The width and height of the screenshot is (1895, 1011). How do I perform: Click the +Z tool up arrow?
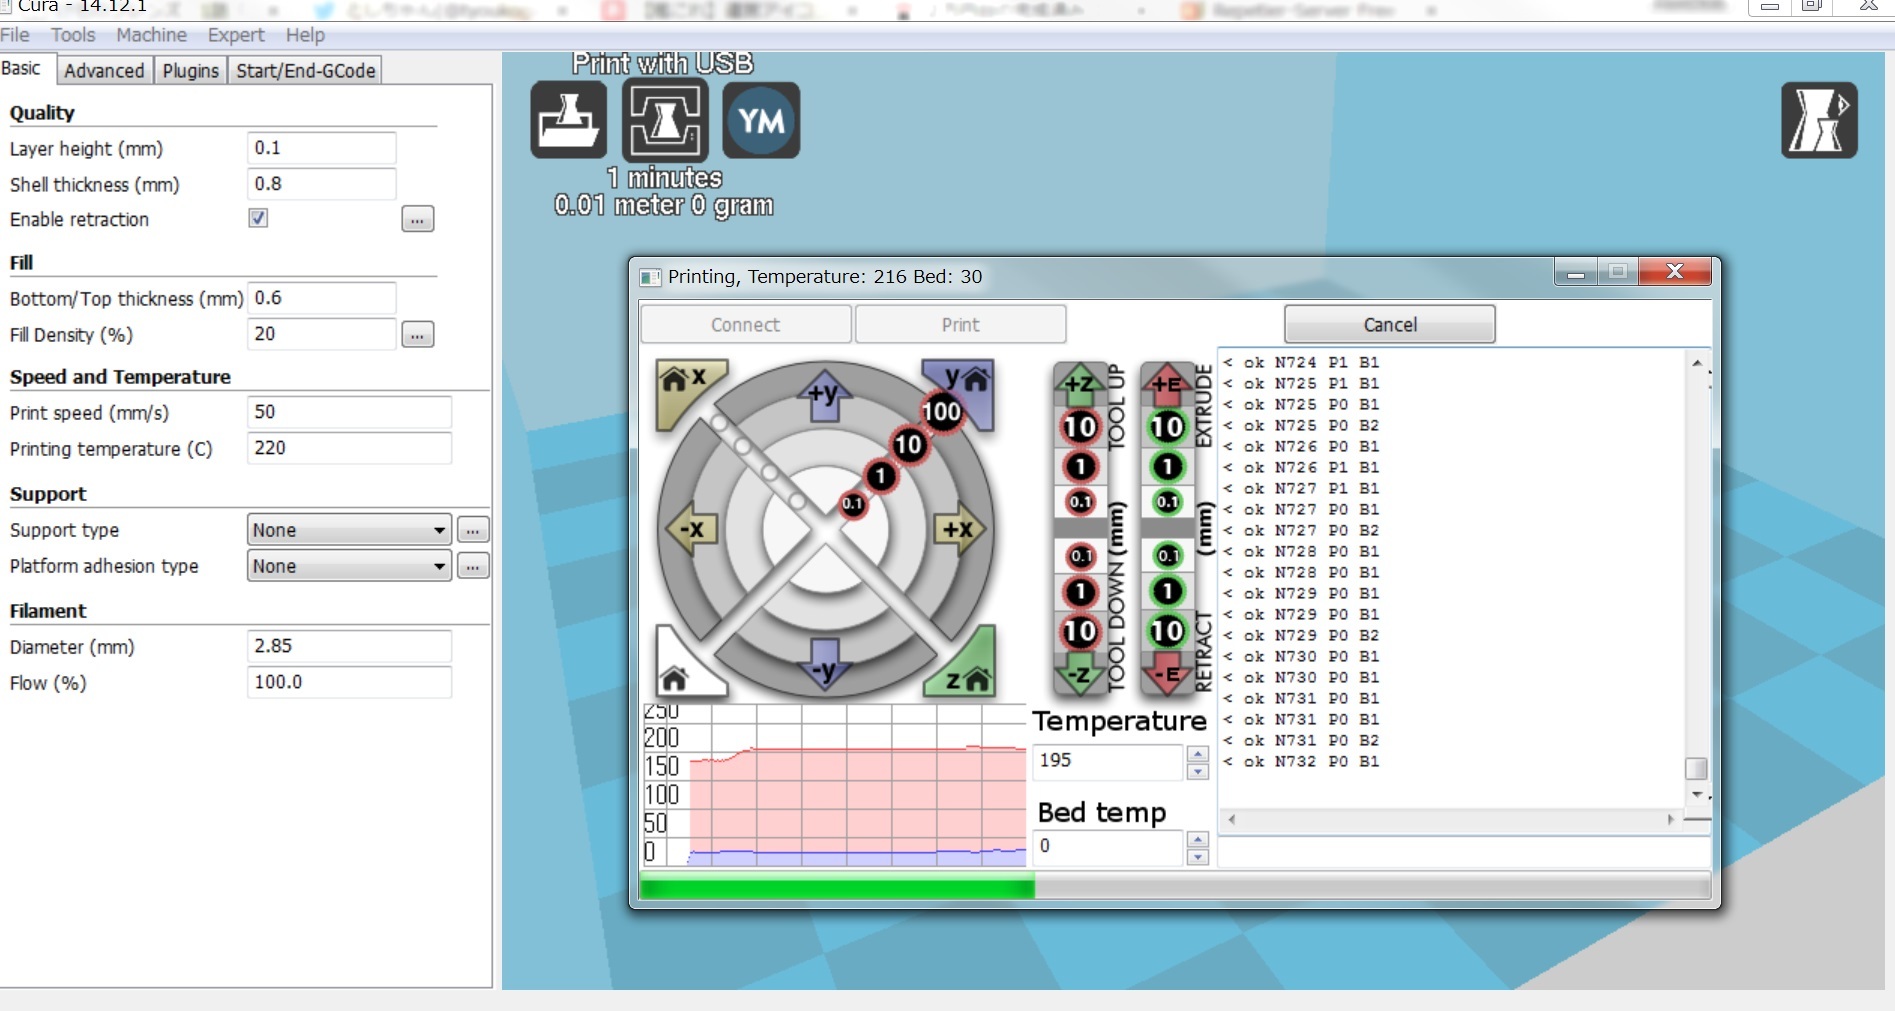pos(1080,383)
